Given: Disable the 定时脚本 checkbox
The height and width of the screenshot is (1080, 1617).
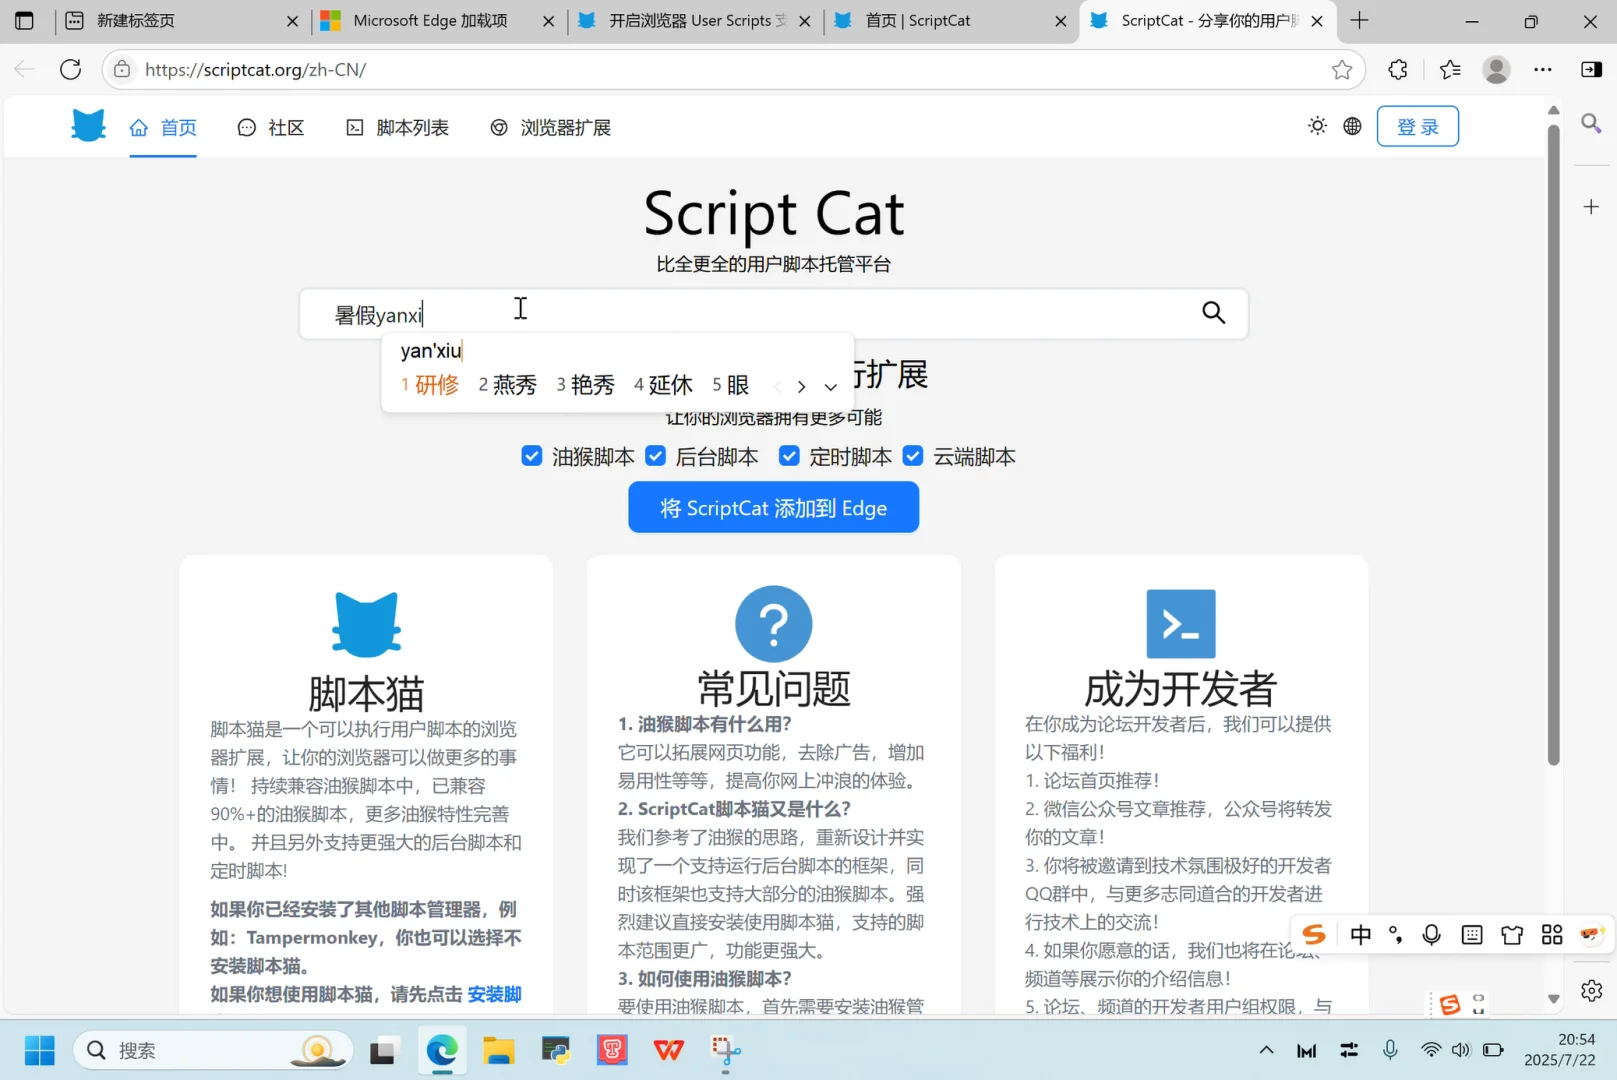Looking at the screenshot, I should (x=789, y=456).
